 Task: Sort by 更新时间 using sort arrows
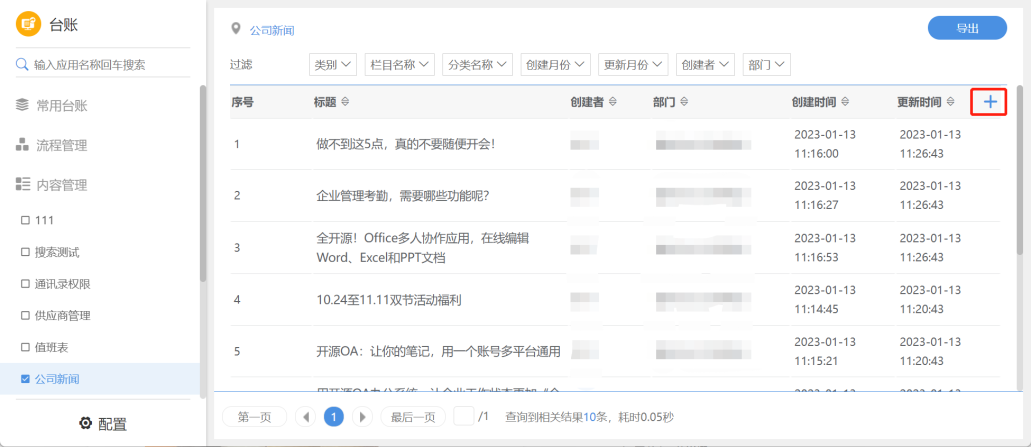(x=951, y=102)
